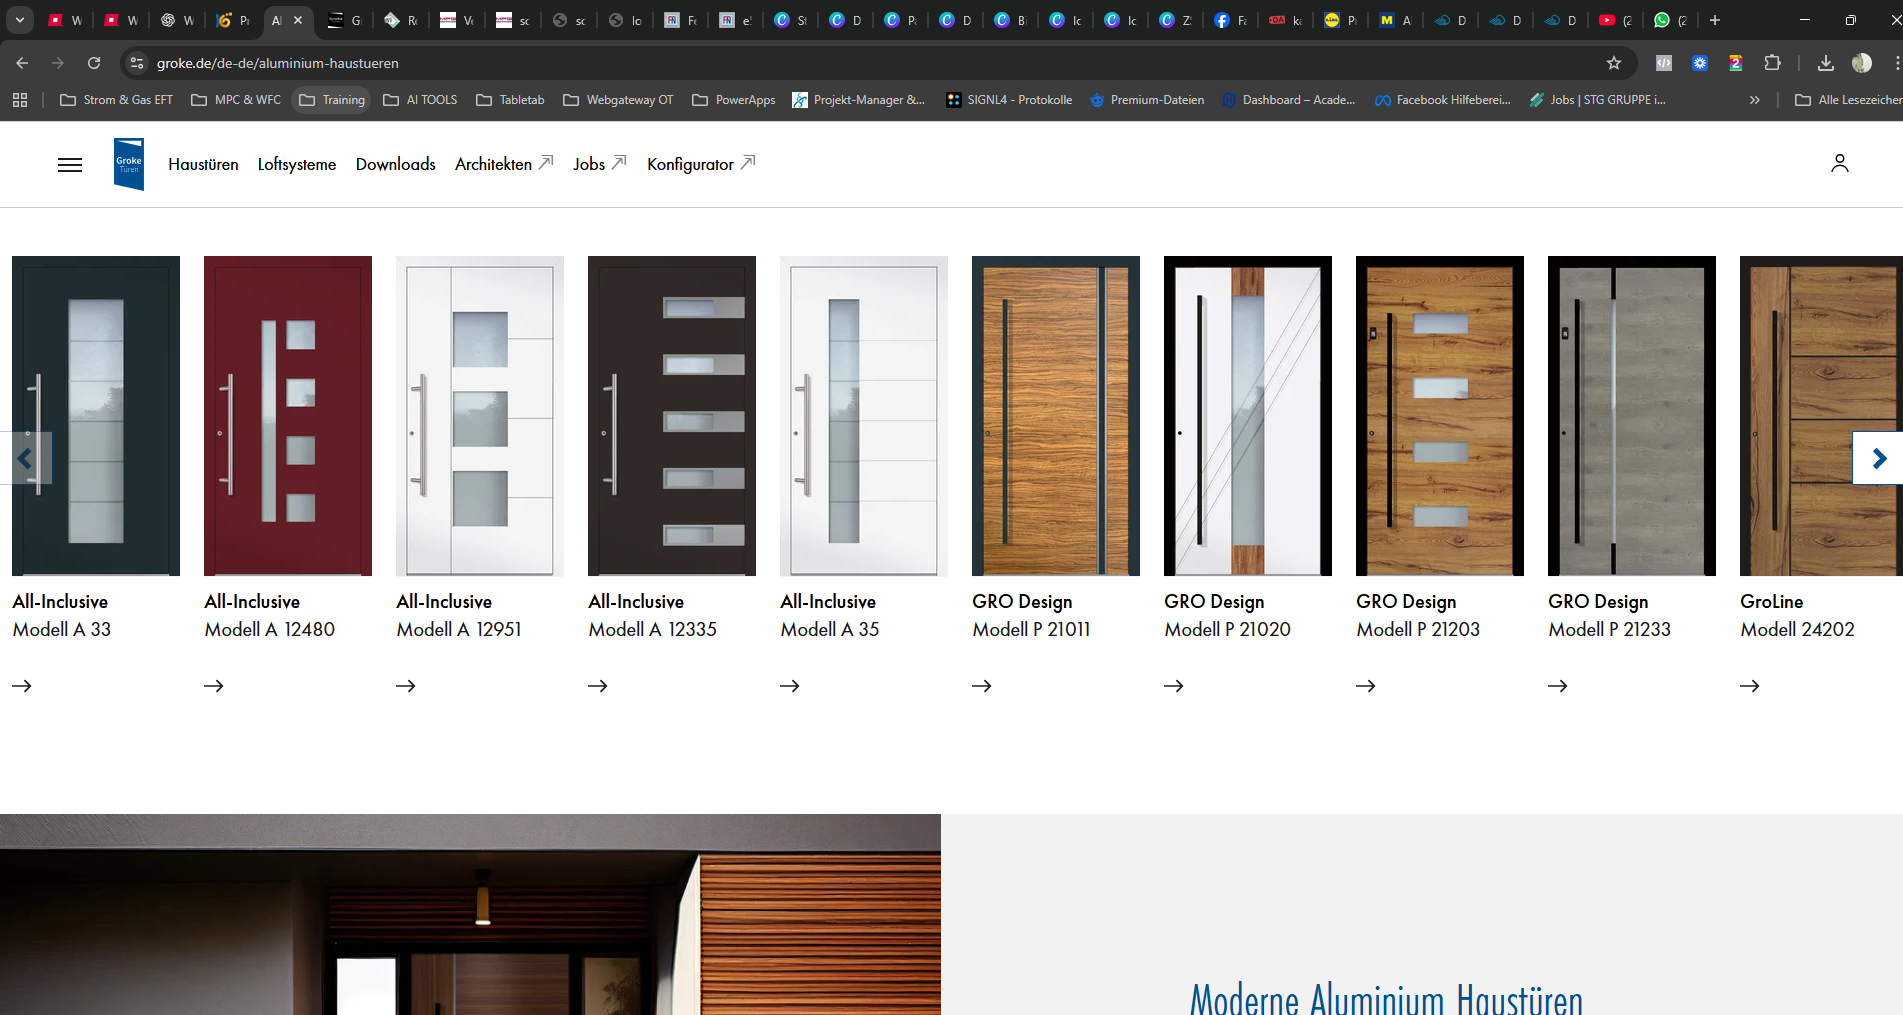Bookmark this page with star icon
Screen dimensions: 1903x1015
[1613, 63]
